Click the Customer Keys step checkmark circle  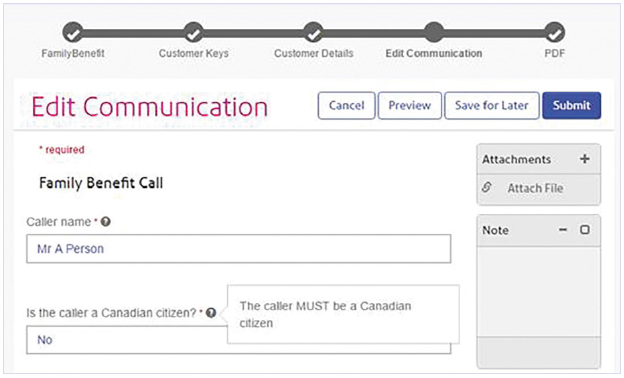coord(193,33)
